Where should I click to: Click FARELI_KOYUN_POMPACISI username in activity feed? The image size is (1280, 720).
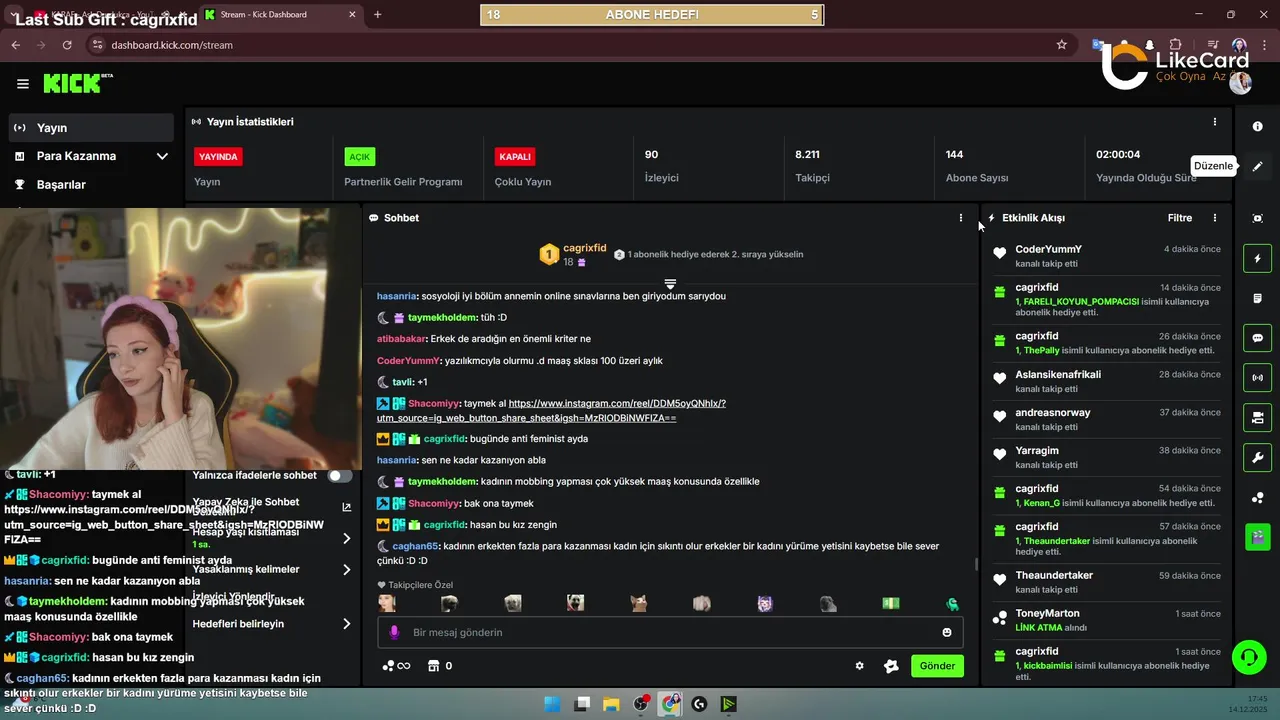[1080, 302]
